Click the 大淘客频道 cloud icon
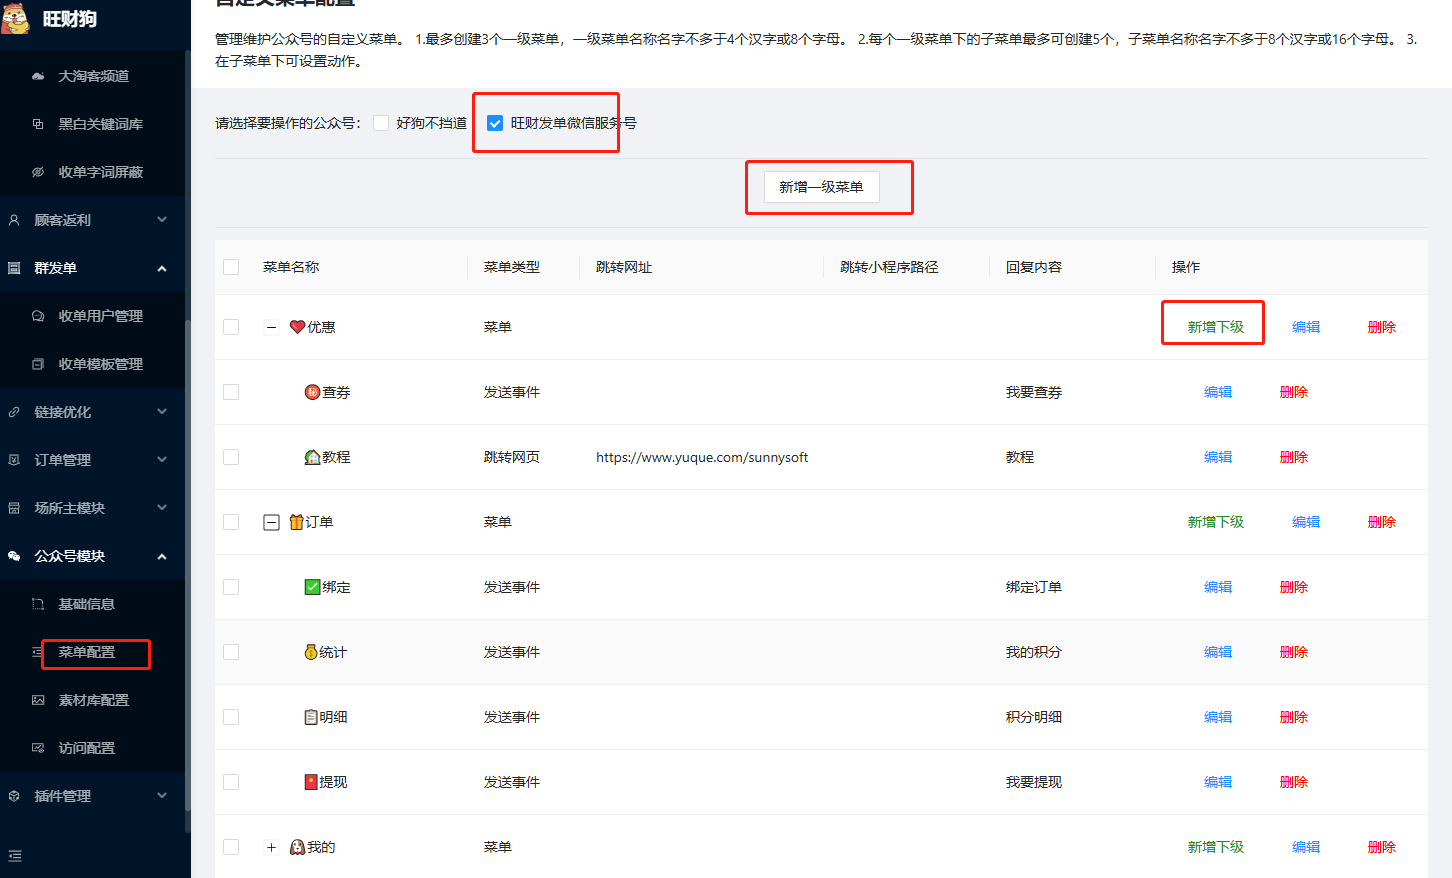The height and width of the screenshot is (878, 1452). [38, 76]
